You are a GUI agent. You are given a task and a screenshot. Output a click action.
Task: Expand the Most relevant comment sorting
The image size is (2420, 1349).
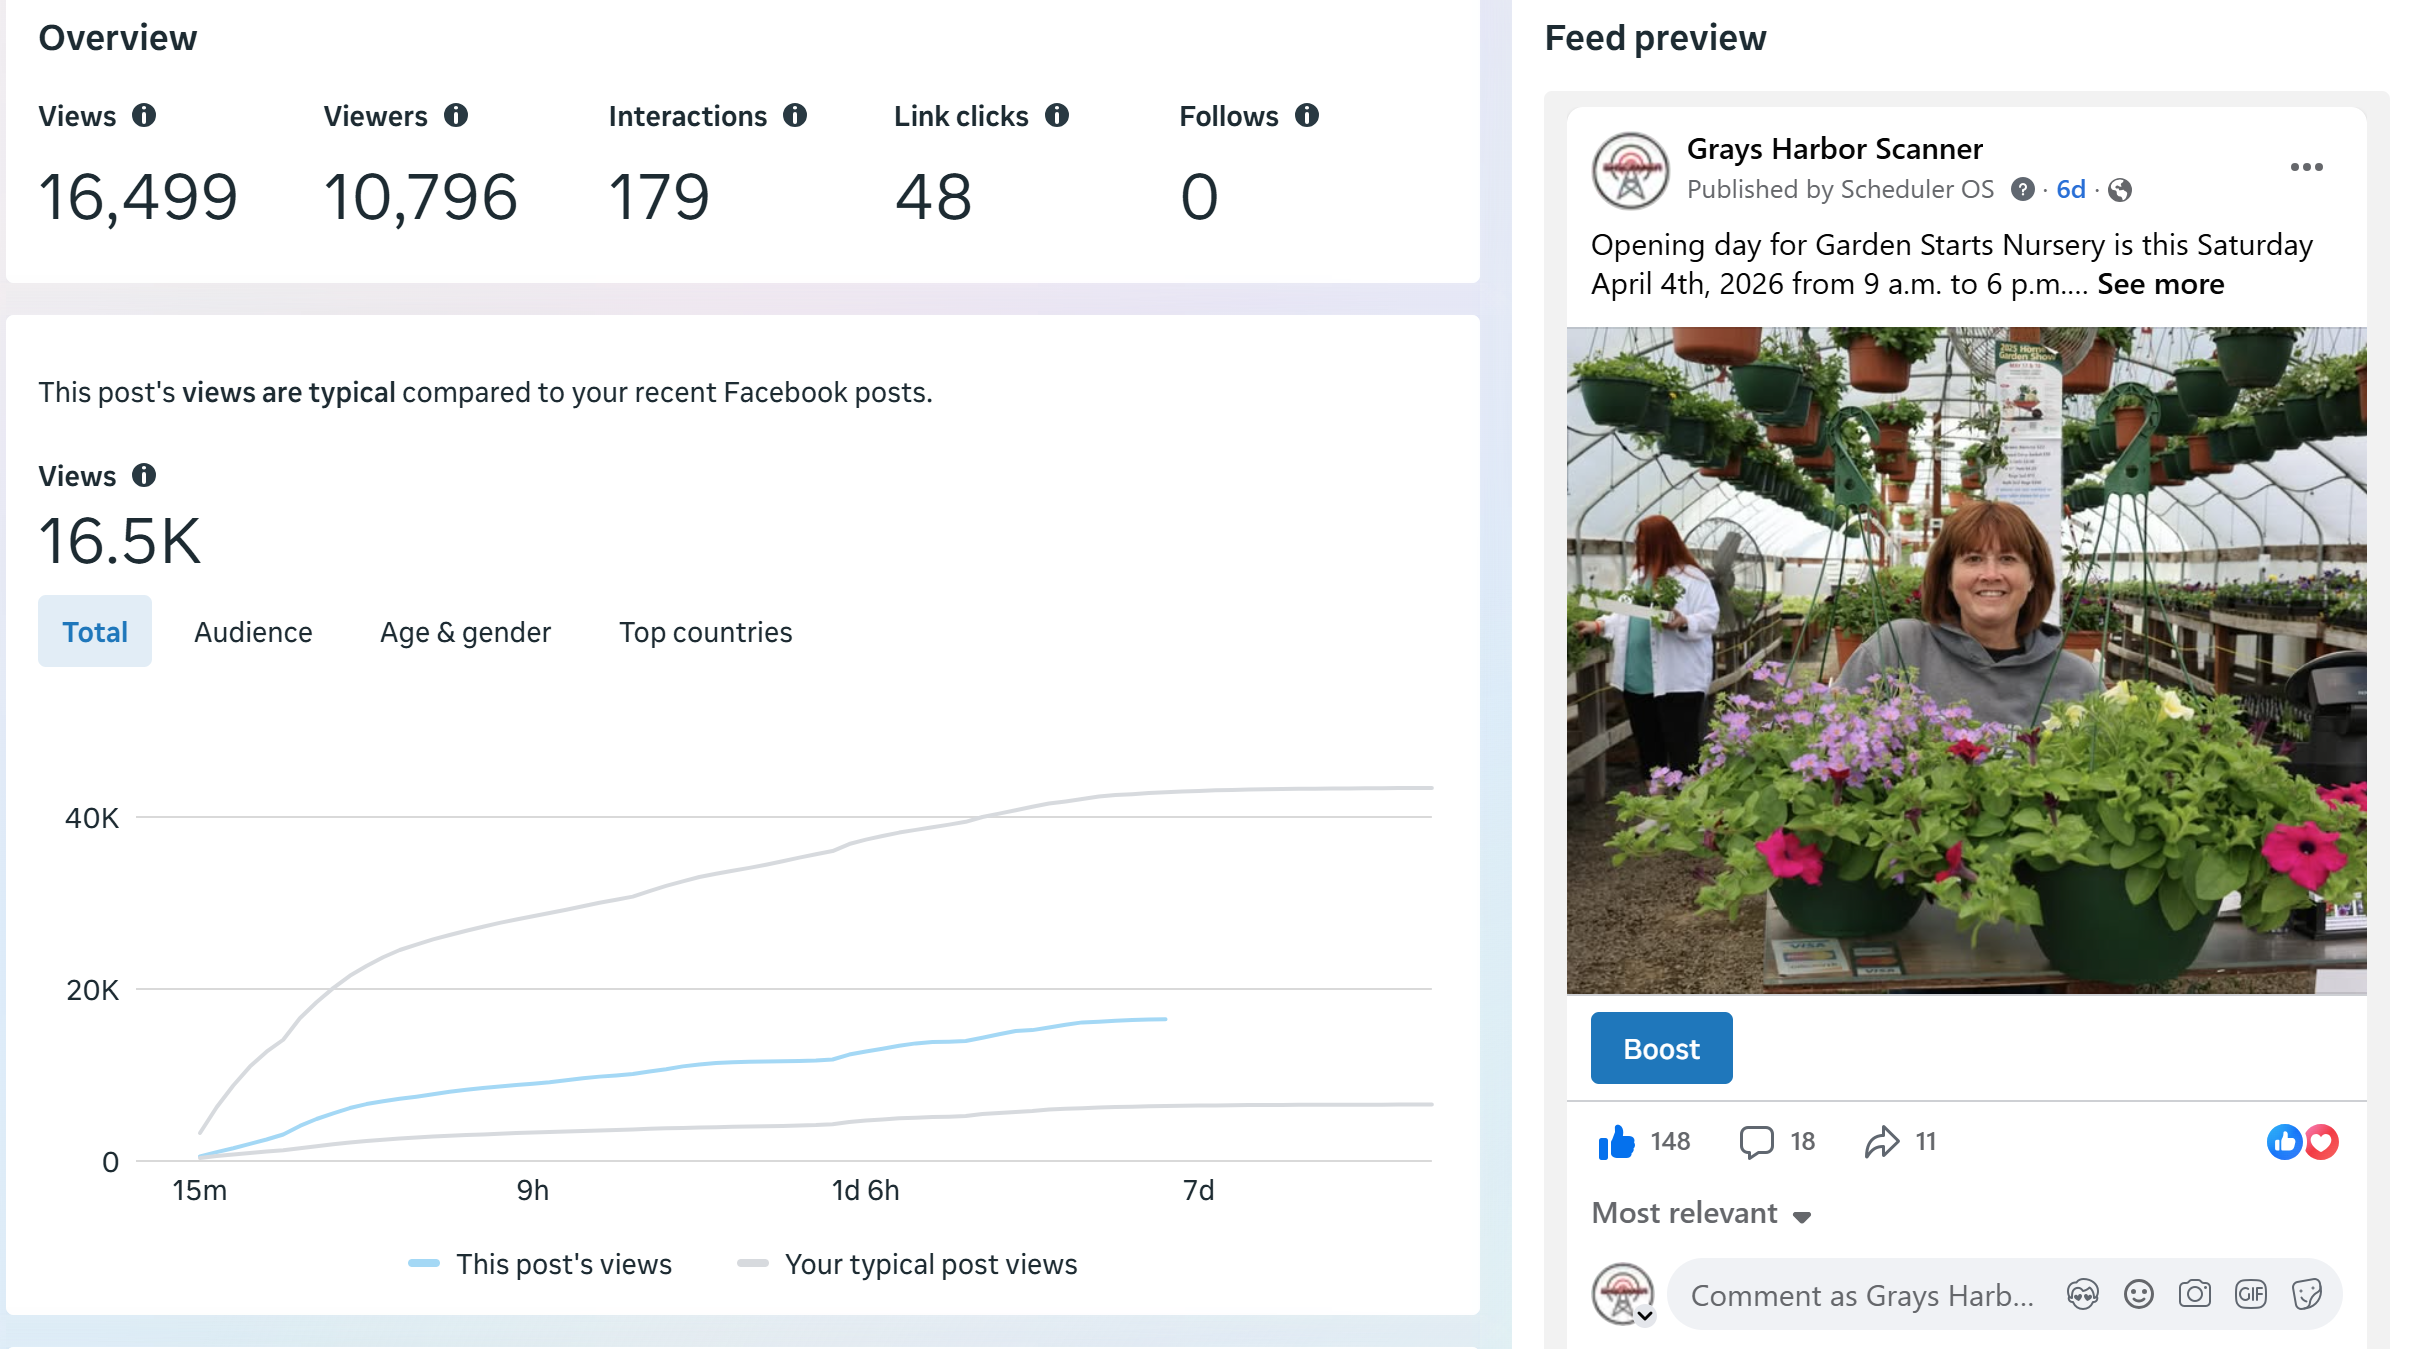click(x=1702, y=1214)
